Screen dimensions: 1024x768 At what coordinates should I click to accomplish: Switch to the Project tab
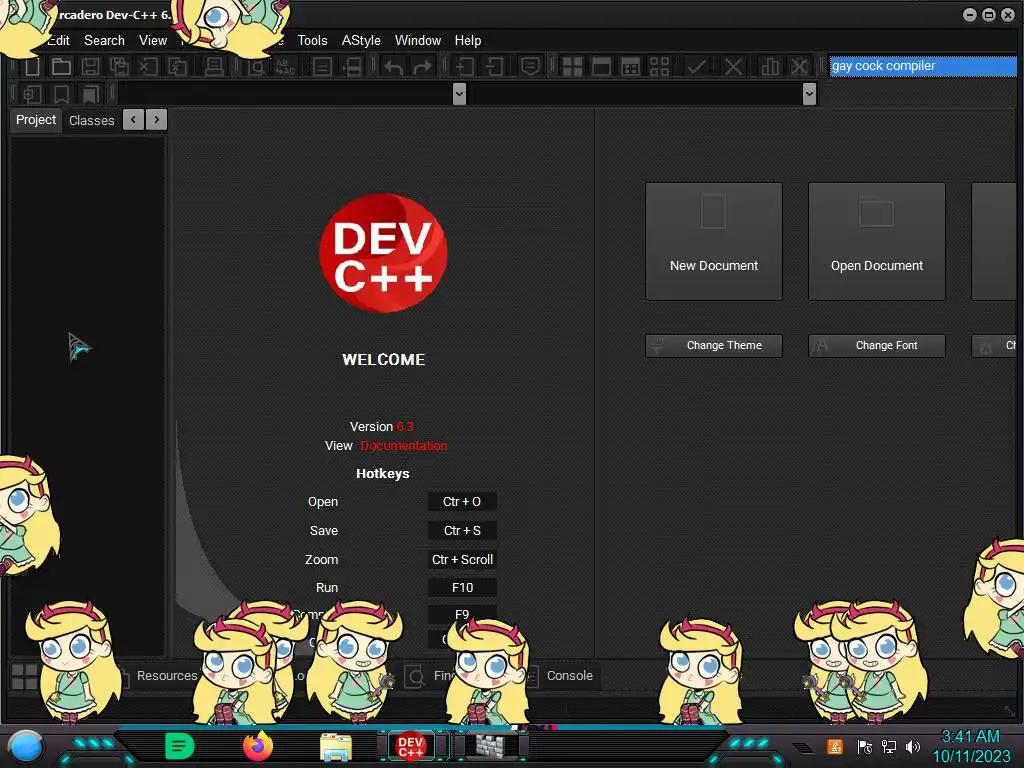coord(36,120)
